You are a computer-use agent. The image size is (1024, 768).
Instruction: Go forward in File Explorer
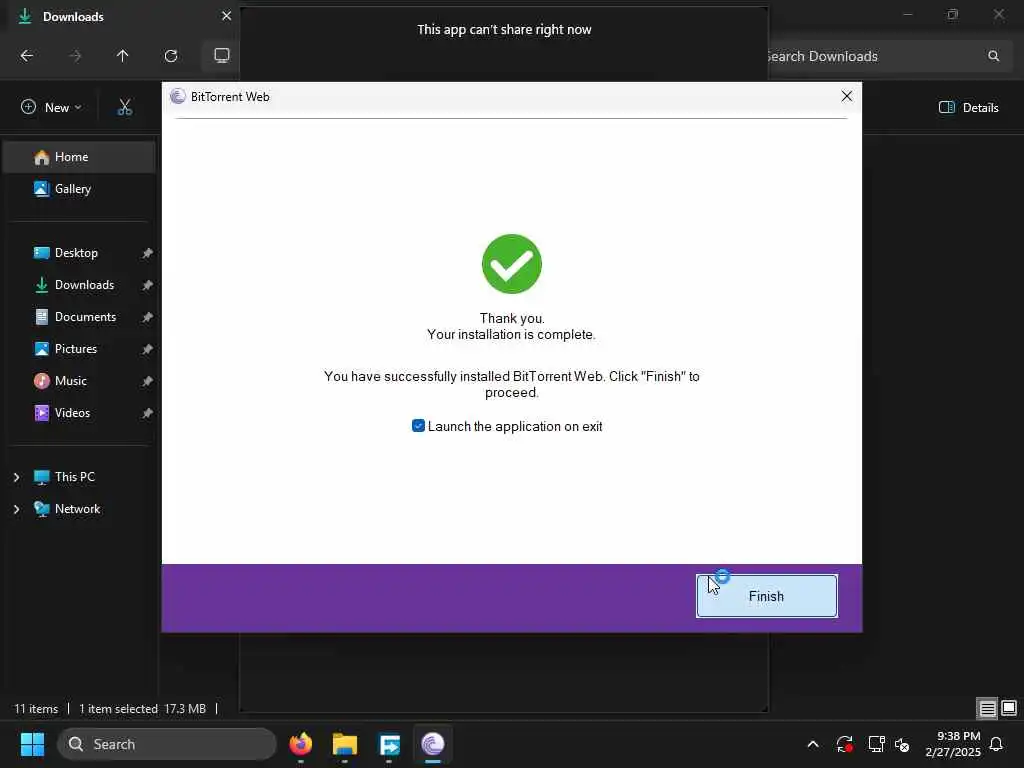click(x=75, y=56)
